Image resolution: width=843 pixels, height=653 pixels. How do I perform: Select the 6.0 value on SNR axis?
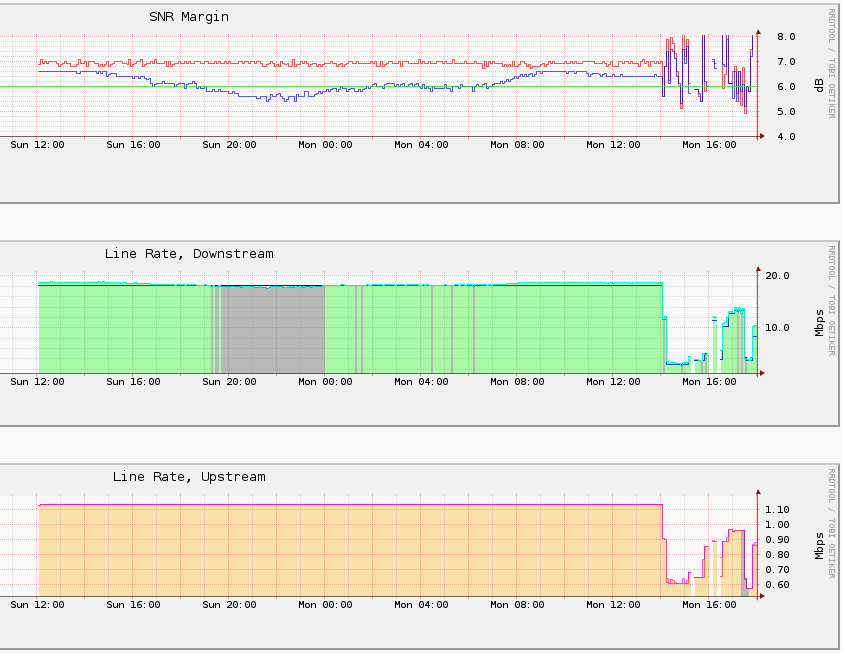(x=786, y=87)
